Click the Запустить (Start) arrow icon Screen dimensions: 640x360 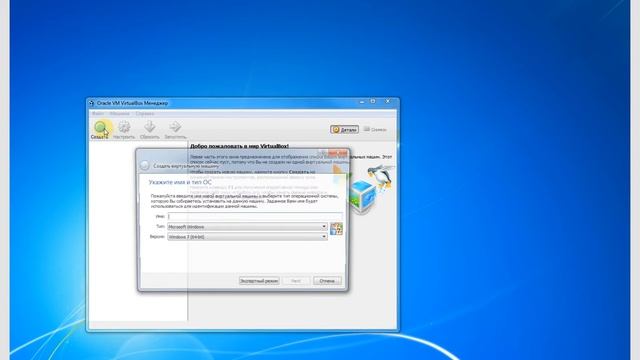click(x=175, y=127)
